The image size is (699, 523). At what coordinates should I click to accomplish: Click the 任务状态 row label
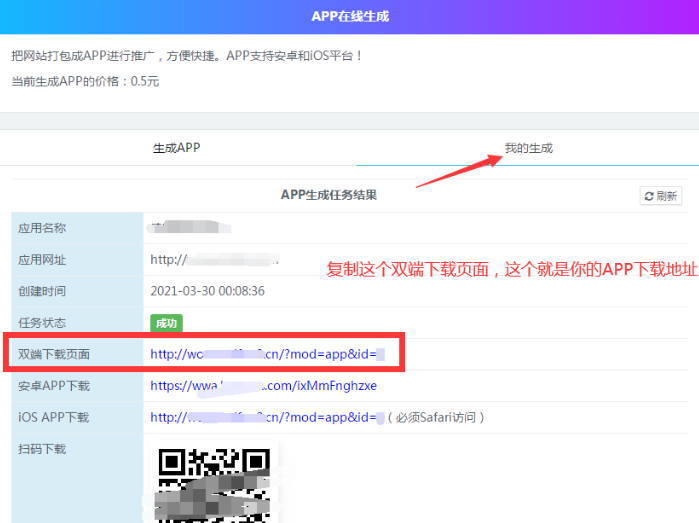(x=42, y=323)
